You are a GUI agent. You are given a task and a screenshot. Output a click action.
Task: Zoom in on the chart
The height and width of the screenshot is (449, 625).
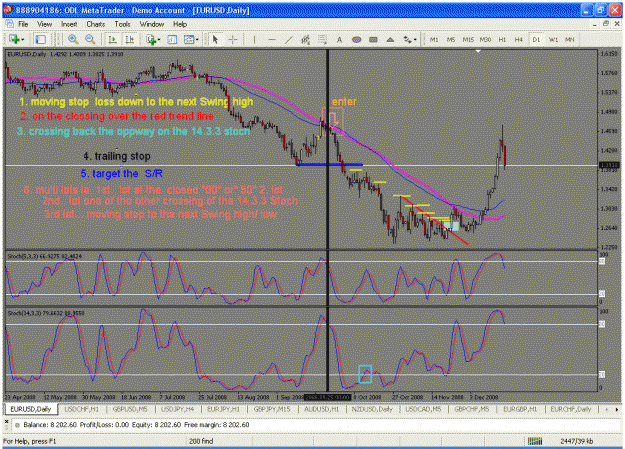[x=73, y=39]
